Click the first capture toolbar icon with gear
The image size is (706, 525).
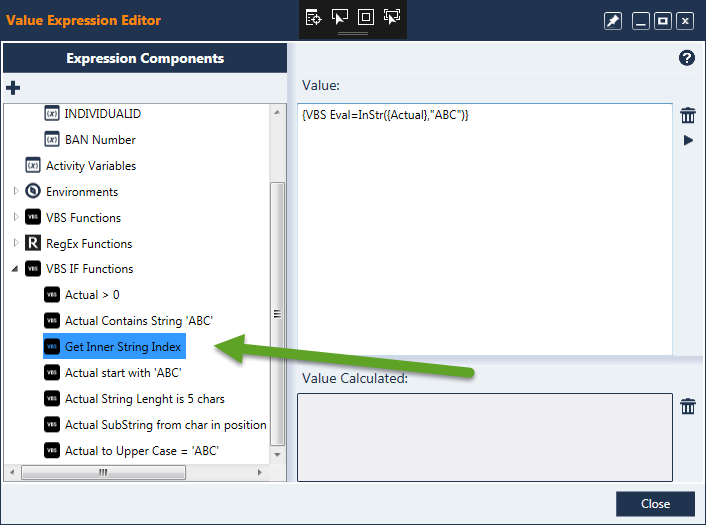(x=313, y=18)
